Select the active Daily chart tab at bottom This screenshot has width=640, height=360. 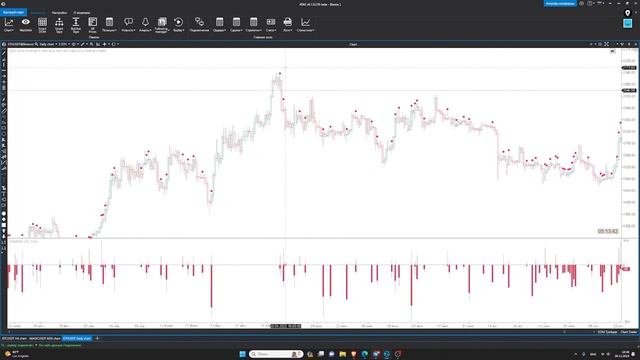pyautogui.click(x=77, y=338)
